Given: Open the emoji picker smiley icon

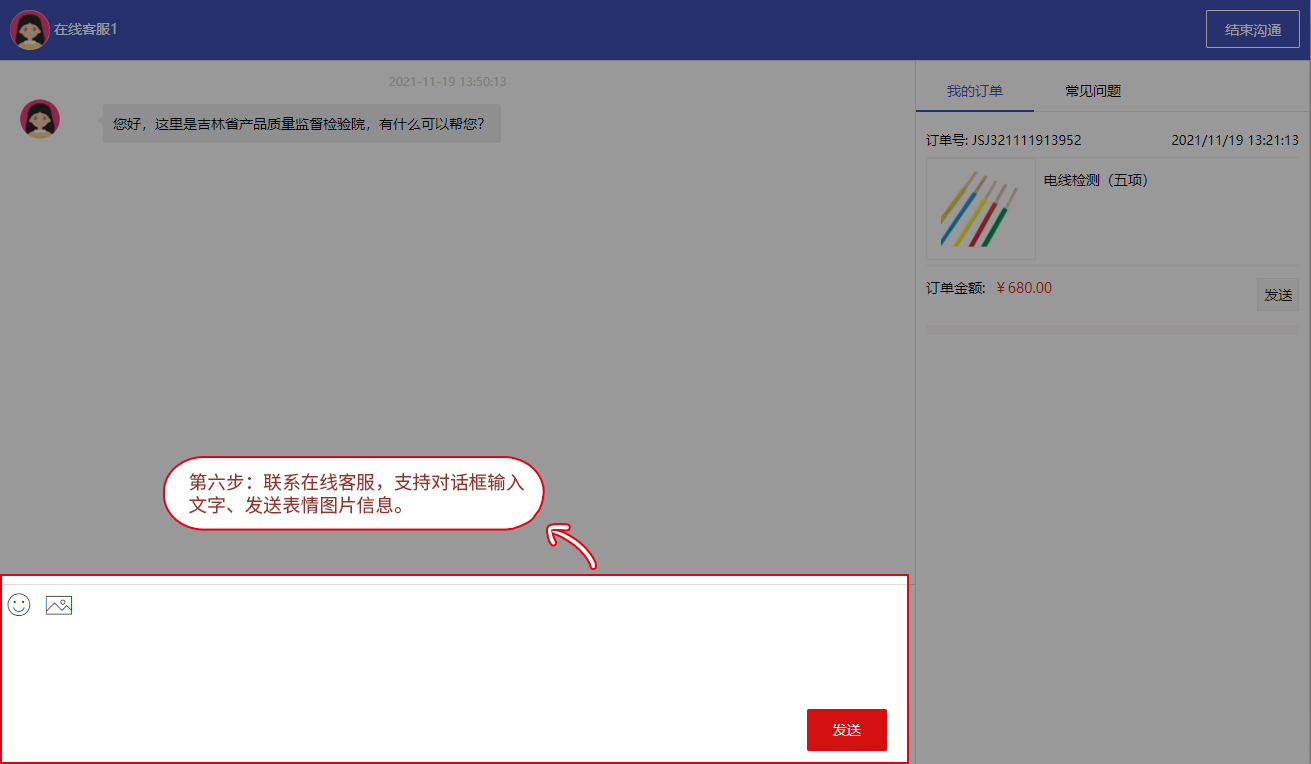Looking at the screenshot, I should coord(19,605).
